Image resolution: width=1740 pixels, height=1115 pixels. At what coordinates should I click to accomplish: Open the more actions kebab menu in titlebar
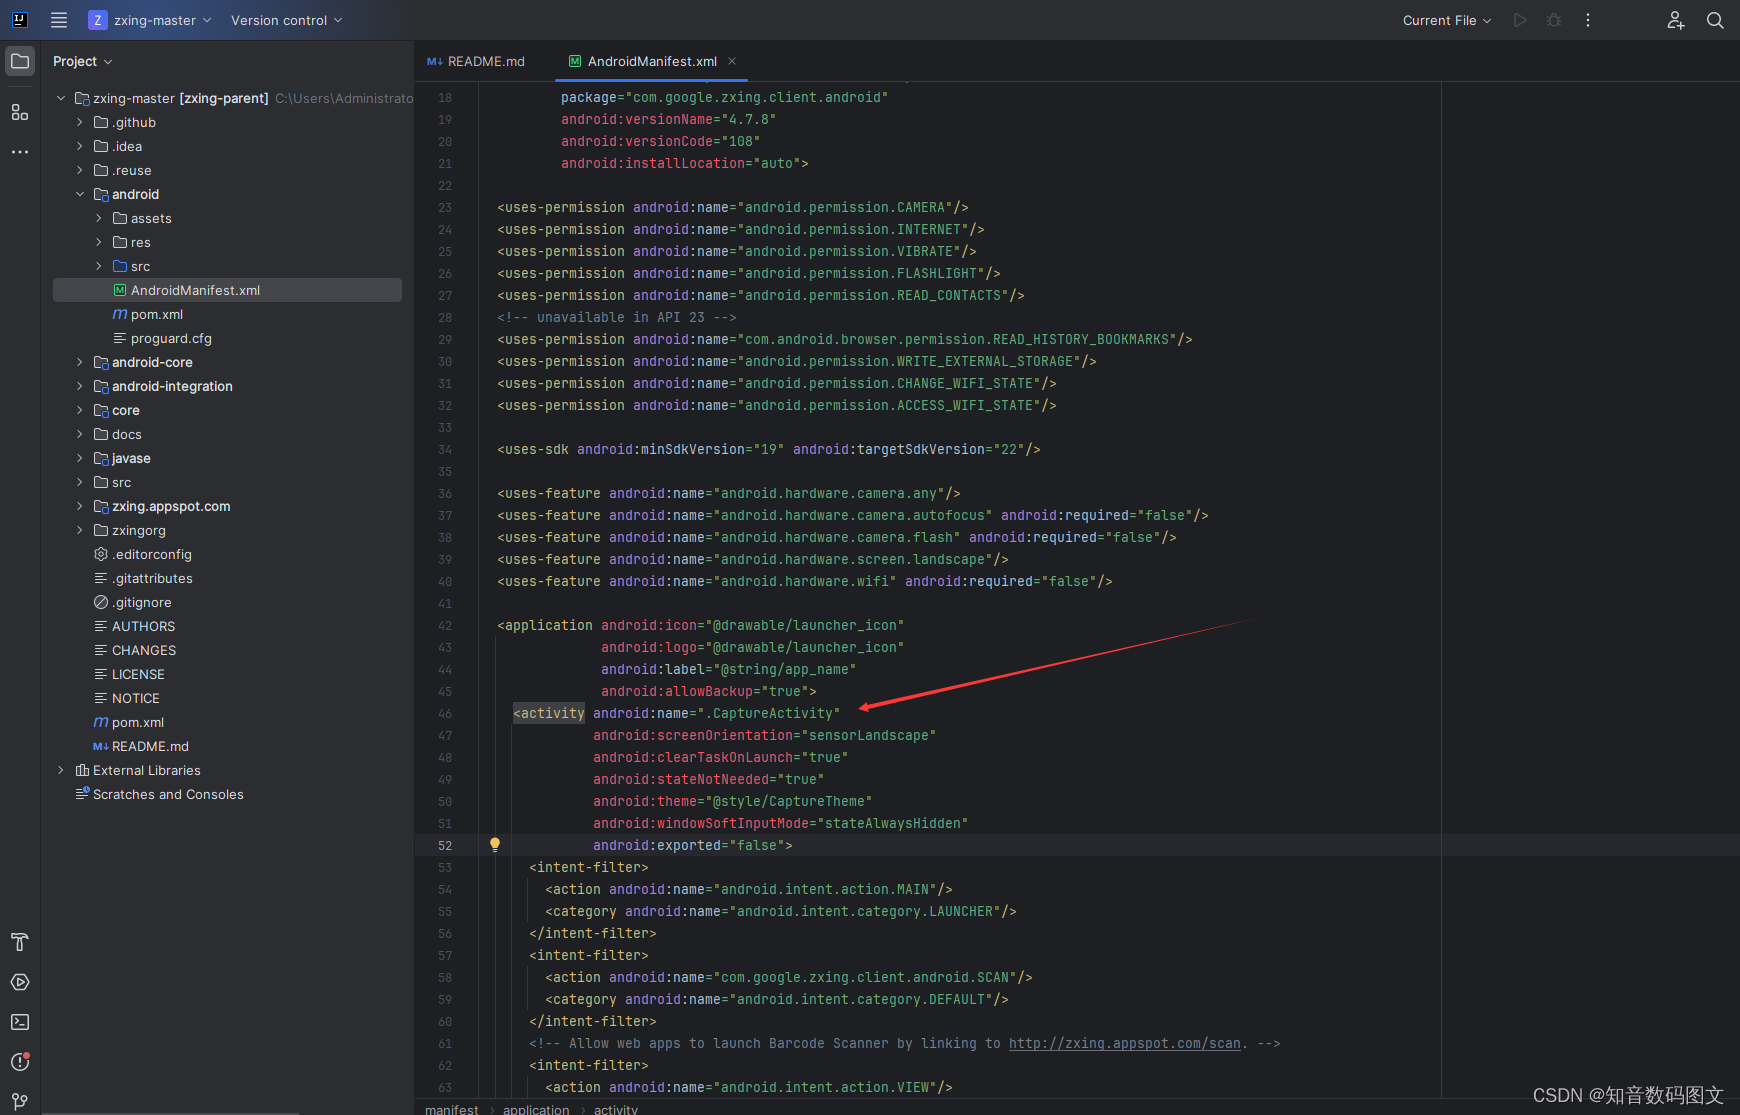(x=1588, y=20)
